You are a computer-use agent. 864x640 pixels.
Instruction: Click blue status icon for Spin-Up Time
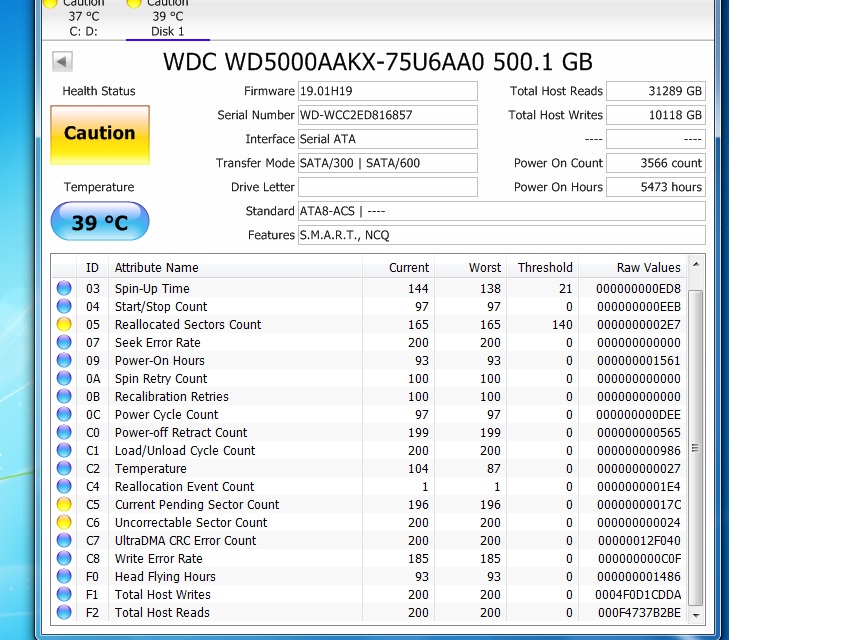click(x=64, y=288)
